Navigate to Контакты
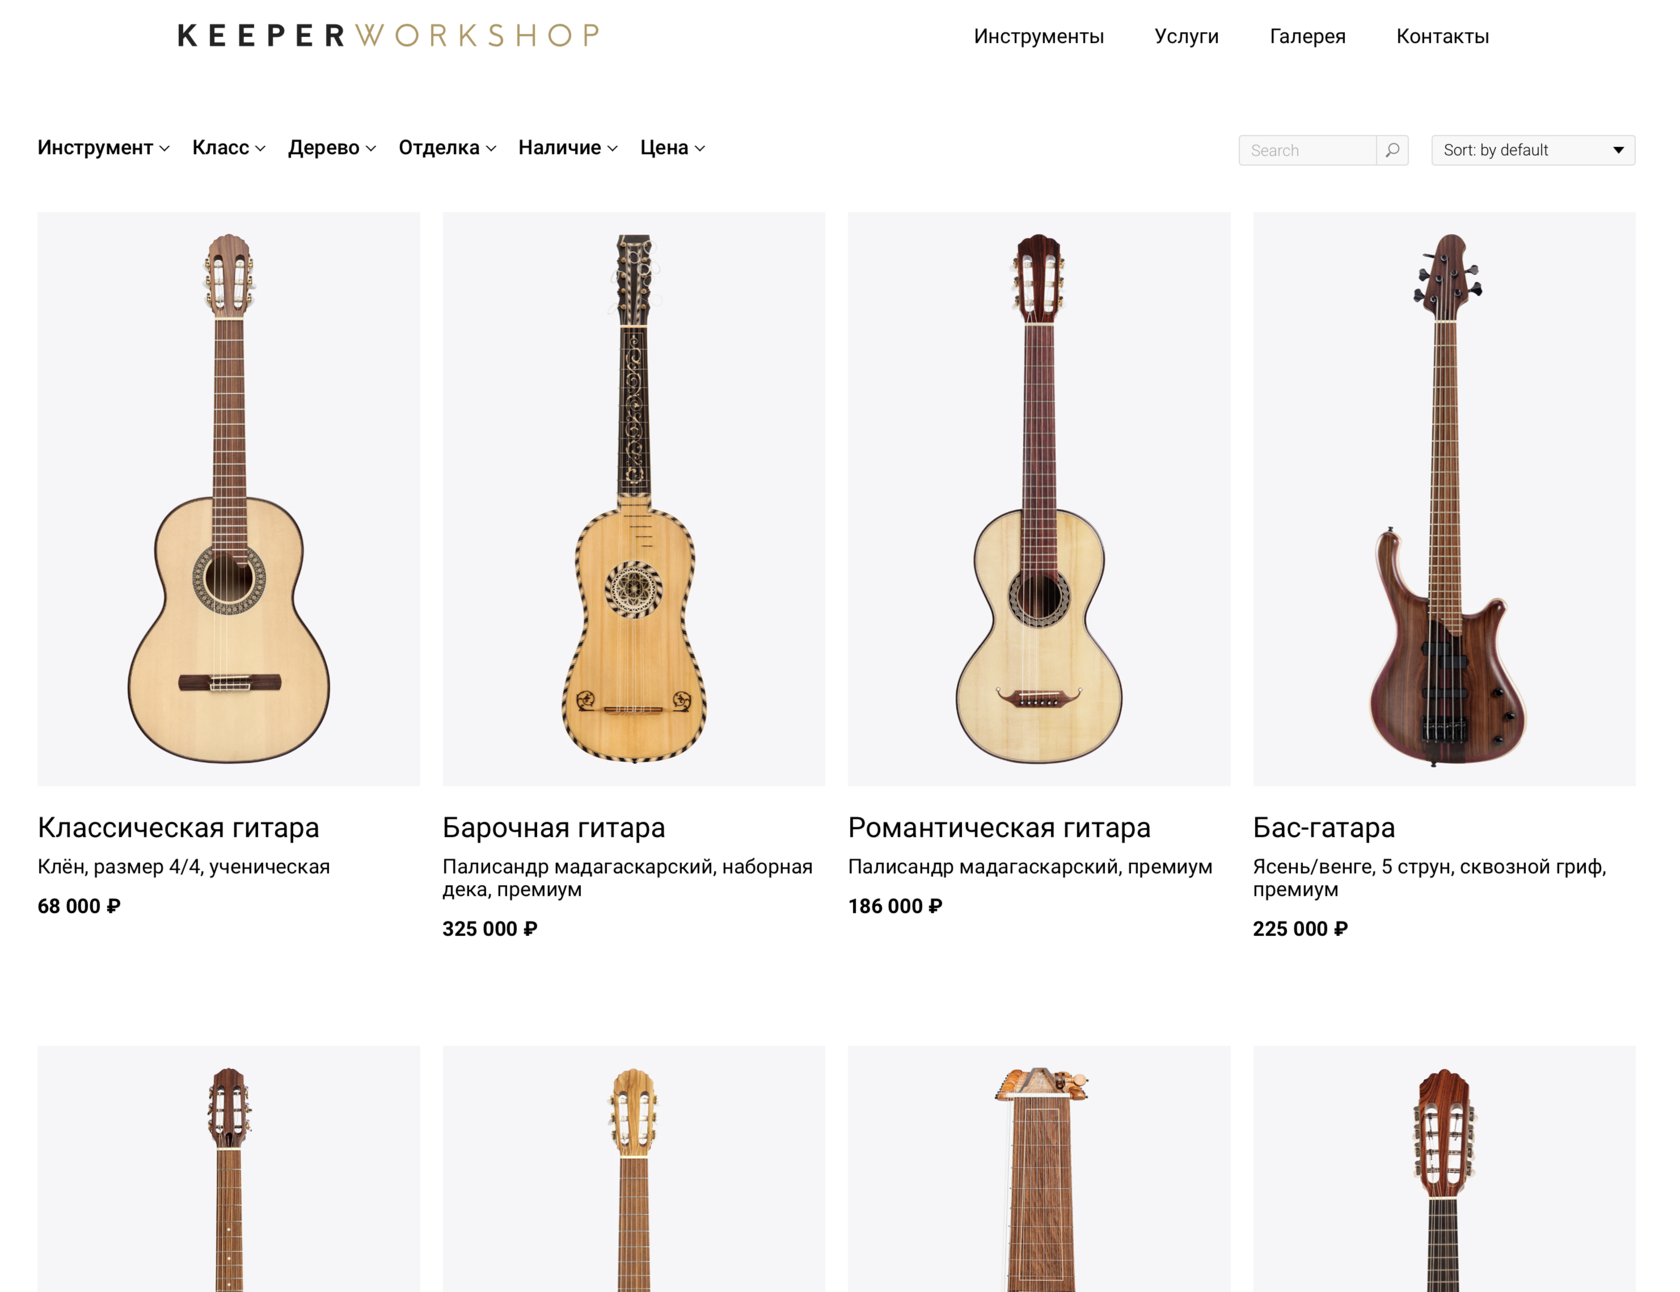The image size is (1680, 1292). click(1442, 37)
